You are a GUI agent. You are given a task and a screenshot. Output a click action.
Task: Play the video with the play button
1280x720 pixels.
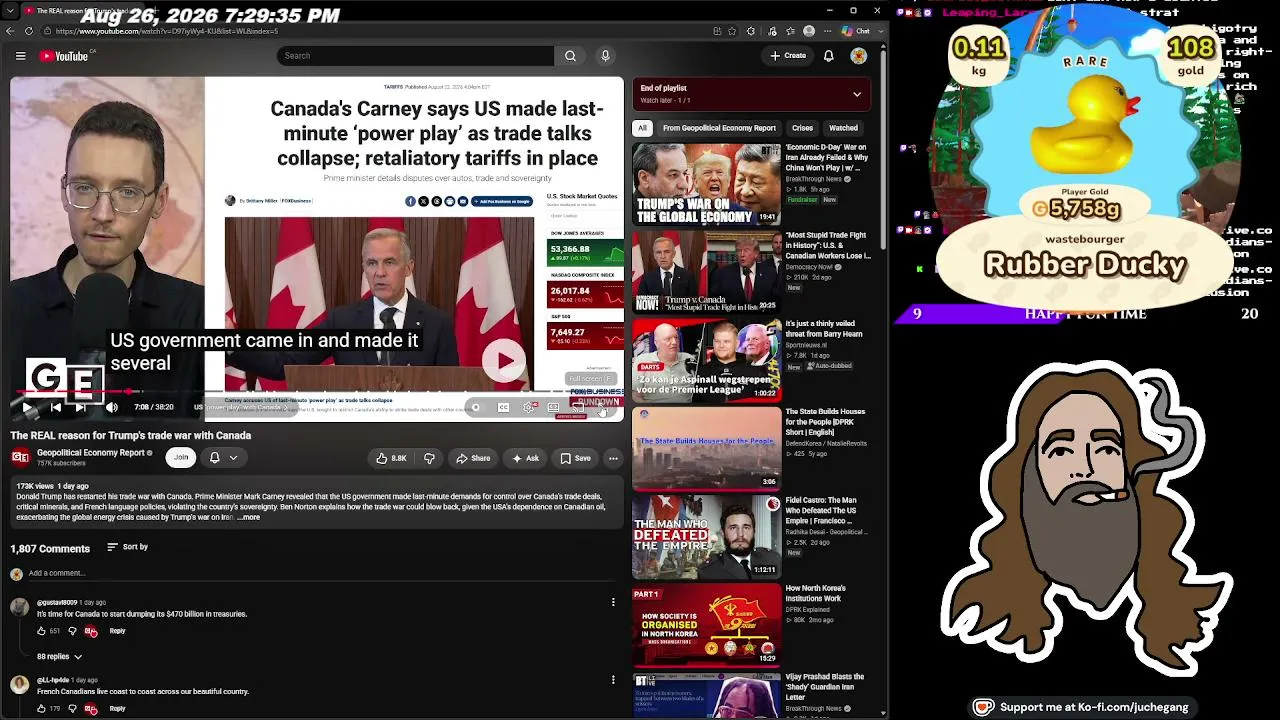[x=27, y=407]
